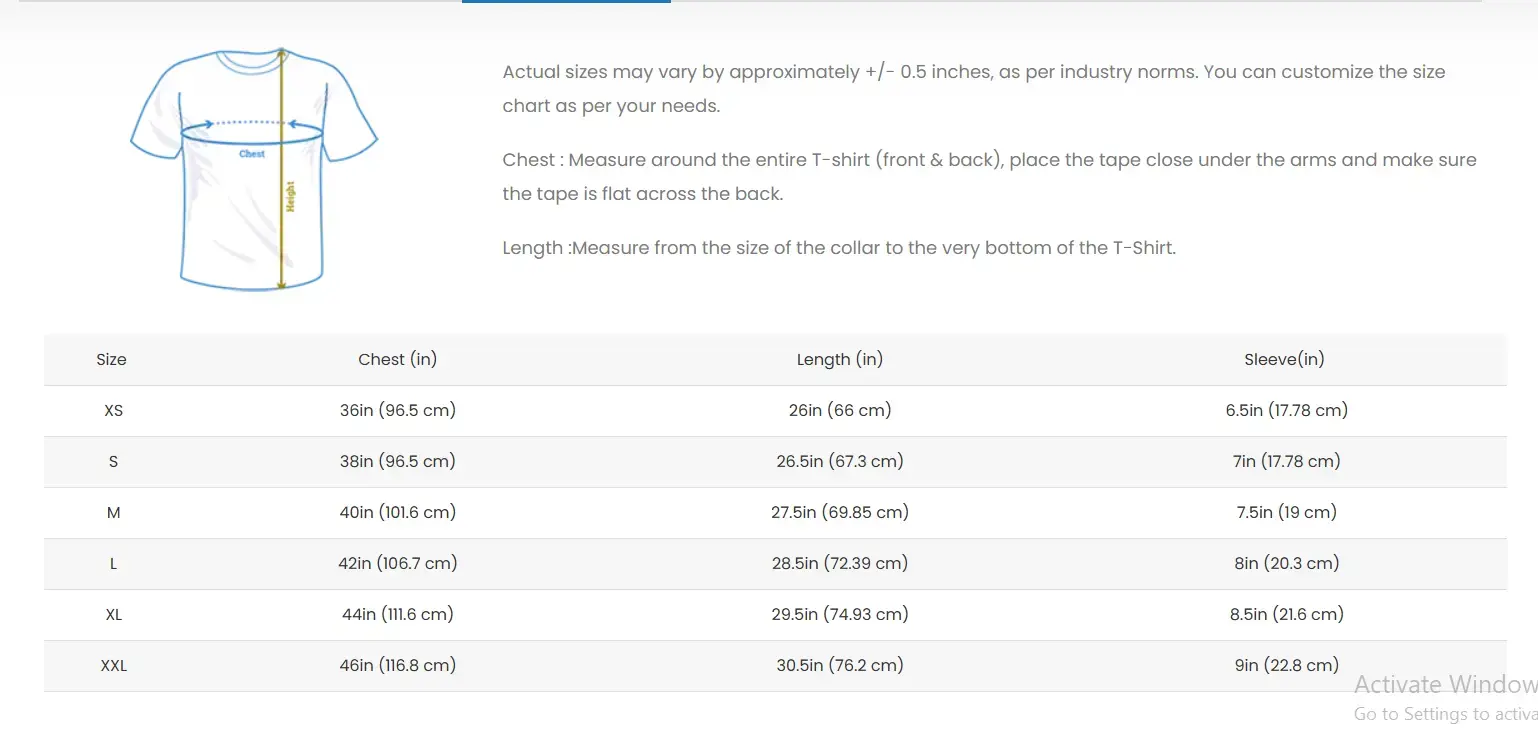Select the M size row label

[113, 513]
